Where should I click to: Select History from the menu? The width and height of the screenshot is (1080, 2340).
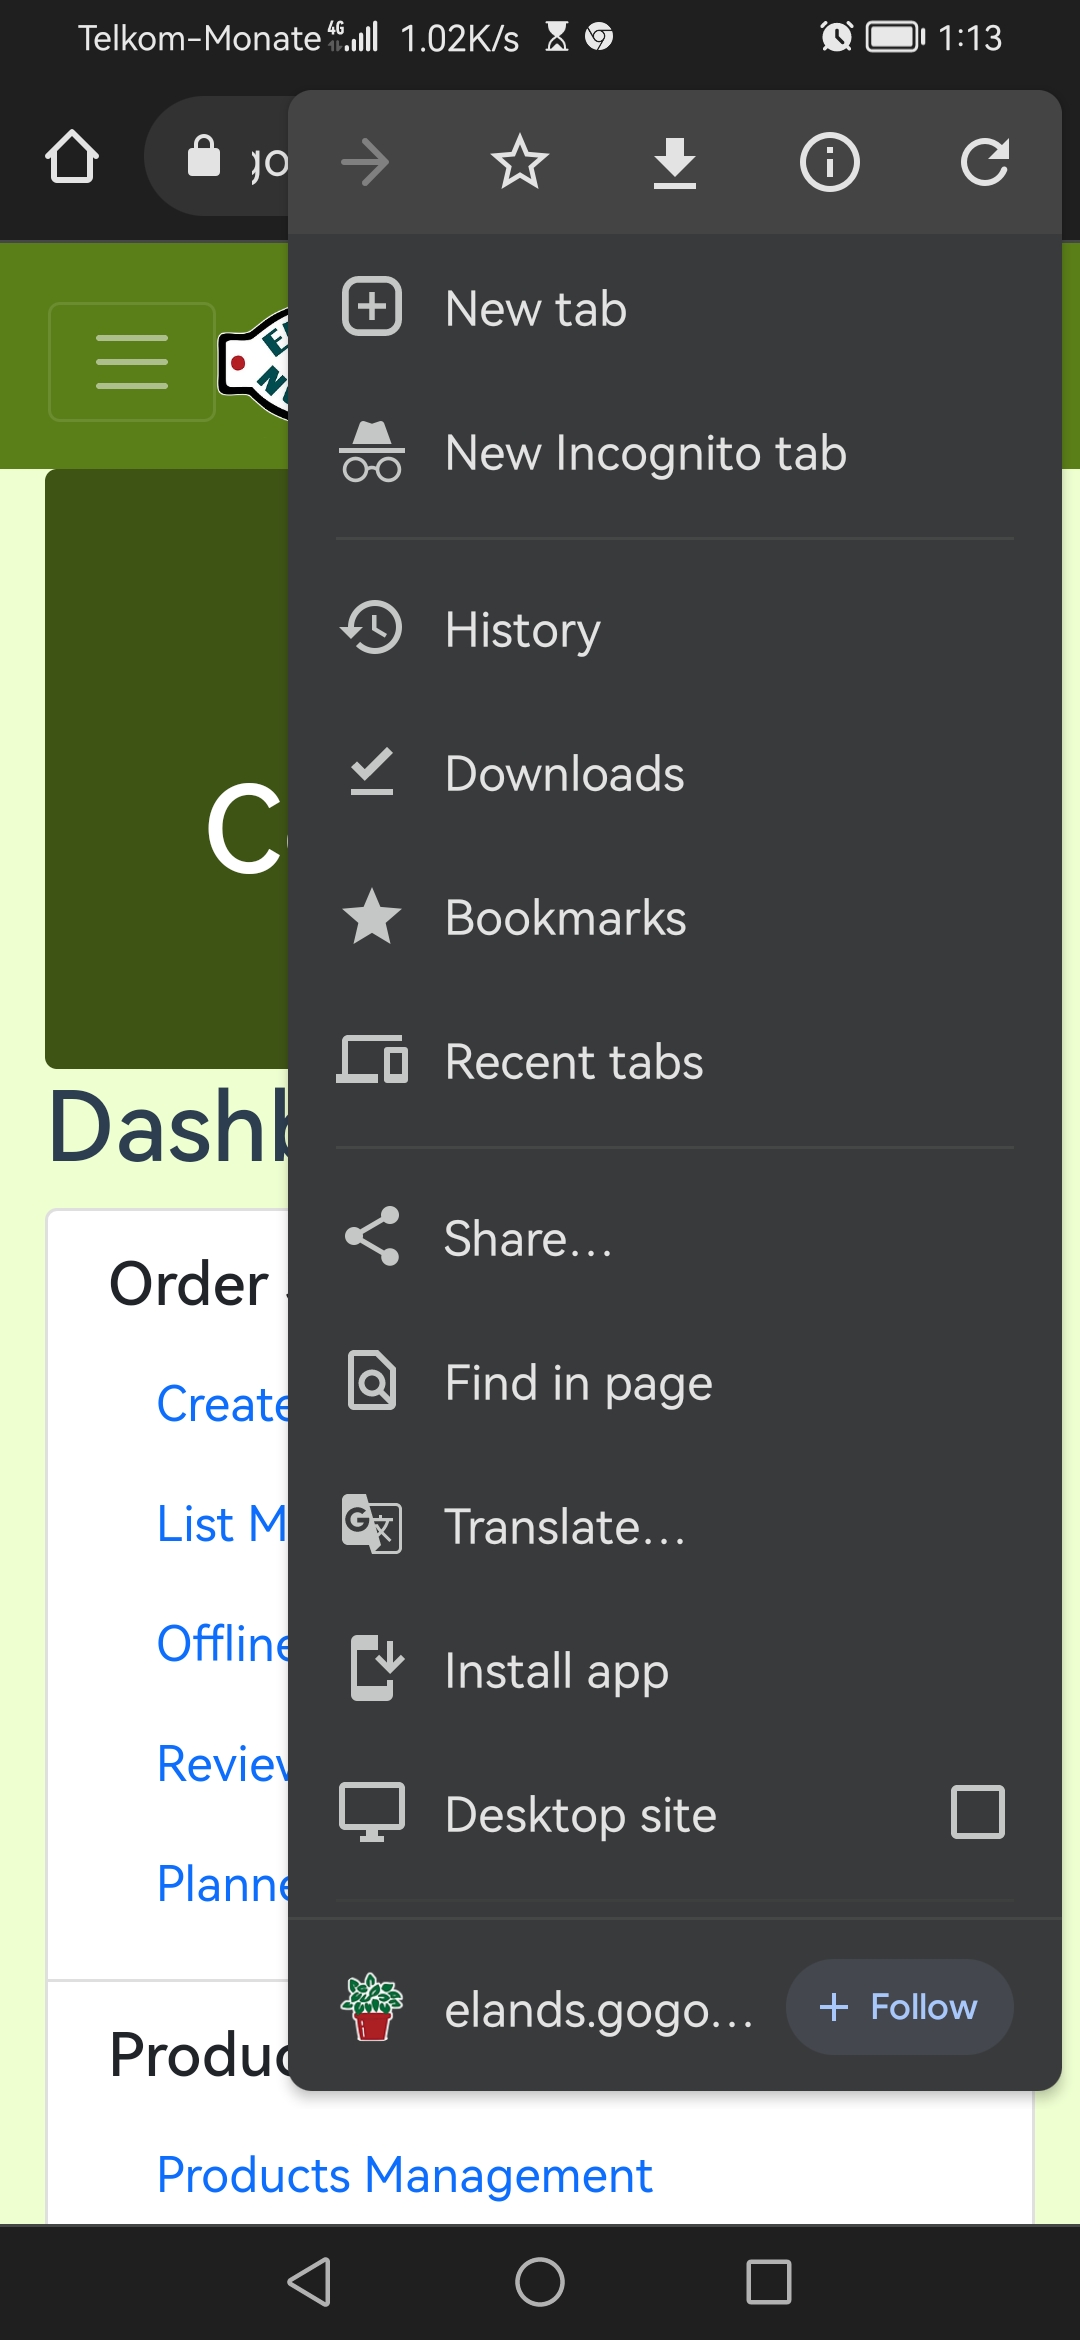tap(522, 630)
